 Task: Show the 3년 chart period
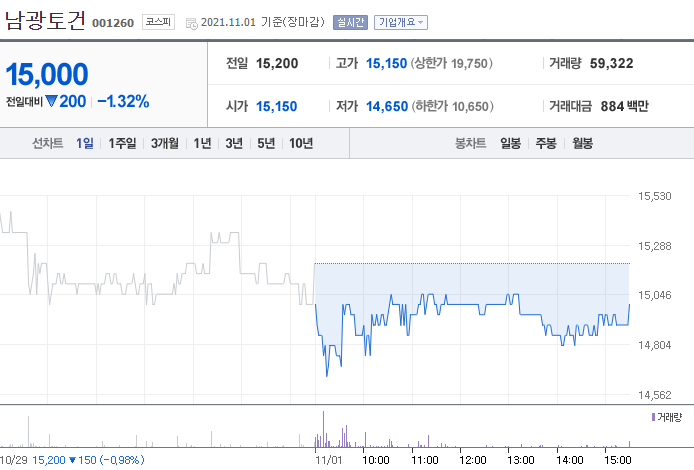[234, 143]
